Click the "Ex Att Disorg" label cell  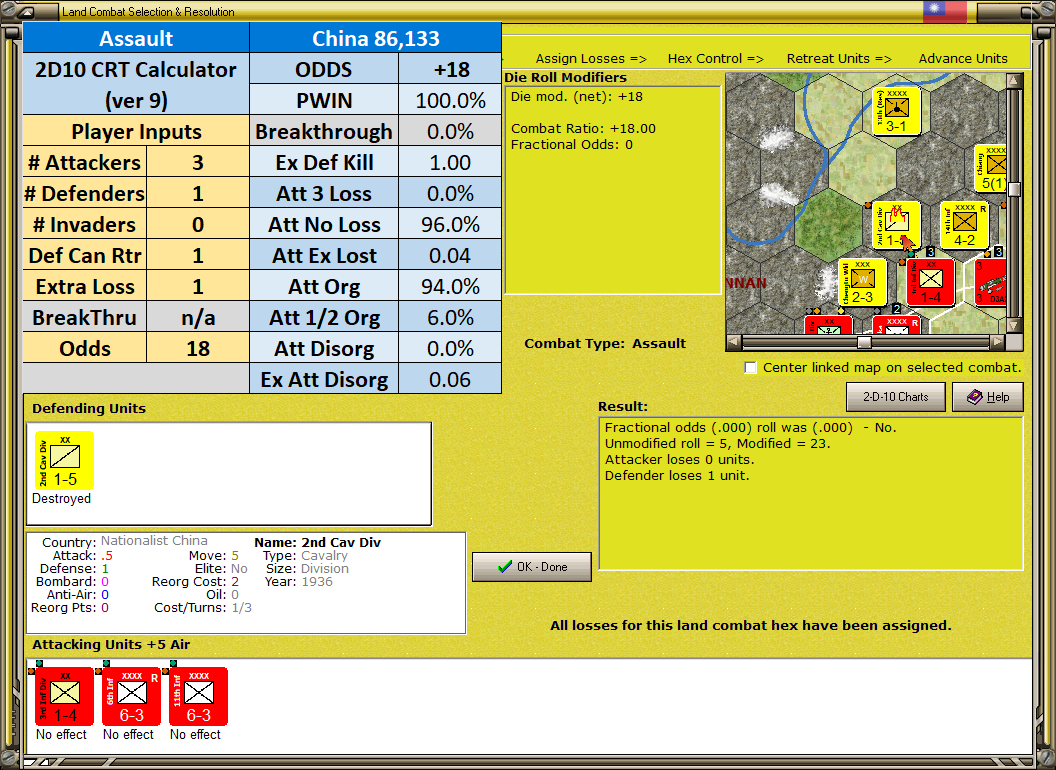click(x=324, y=379)
